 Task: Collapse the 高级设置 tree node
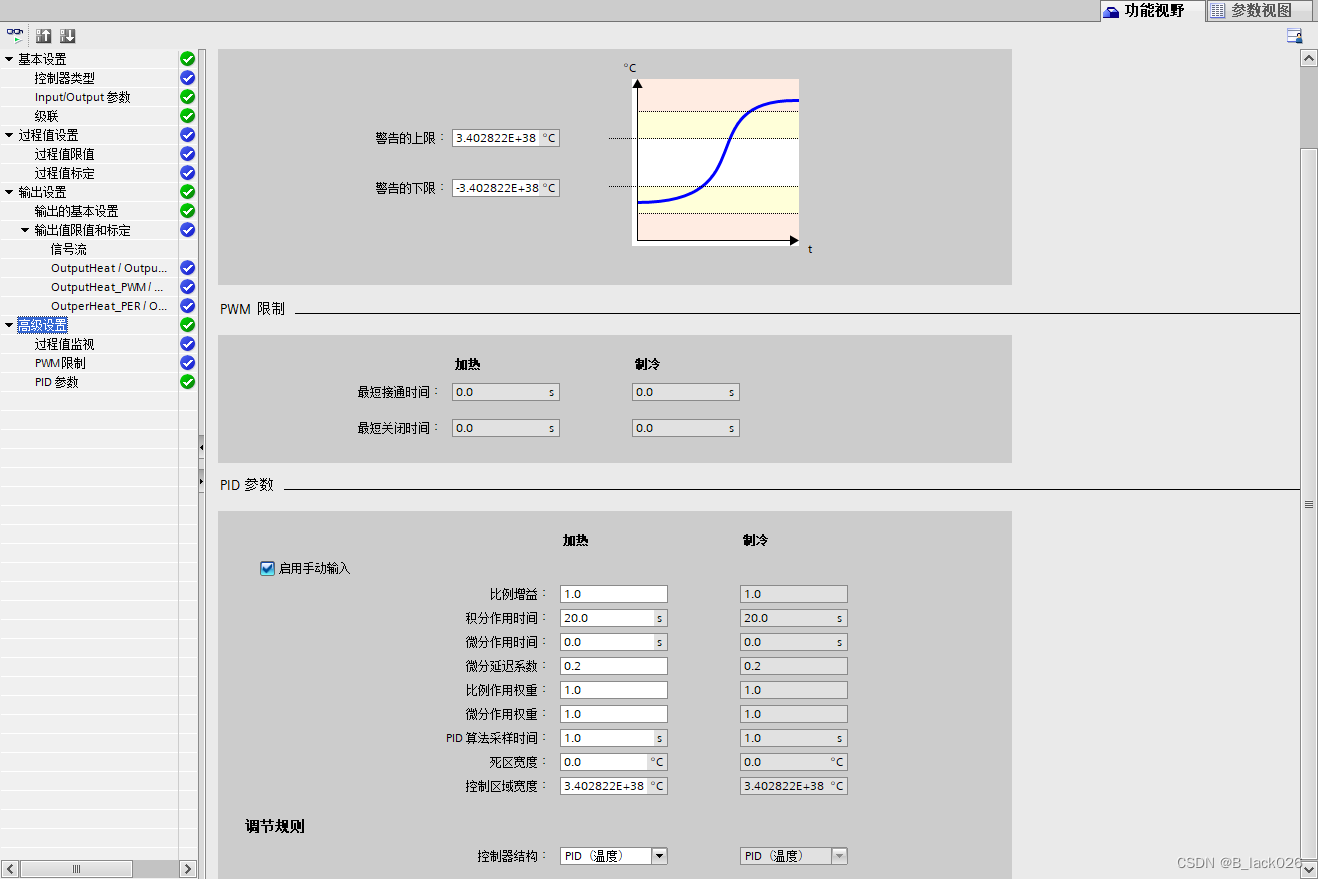(x=9, y=325)
